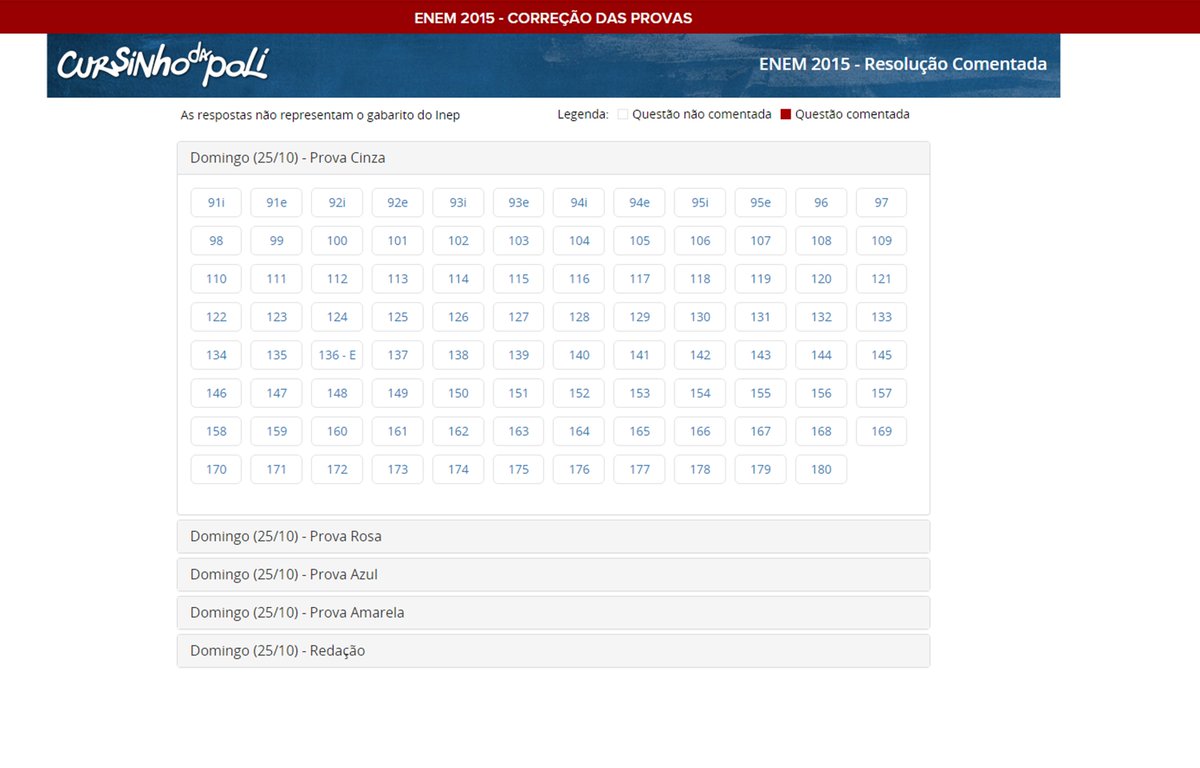View question 116
This screenshot has height=768, width=1200.
click(579, 278)
